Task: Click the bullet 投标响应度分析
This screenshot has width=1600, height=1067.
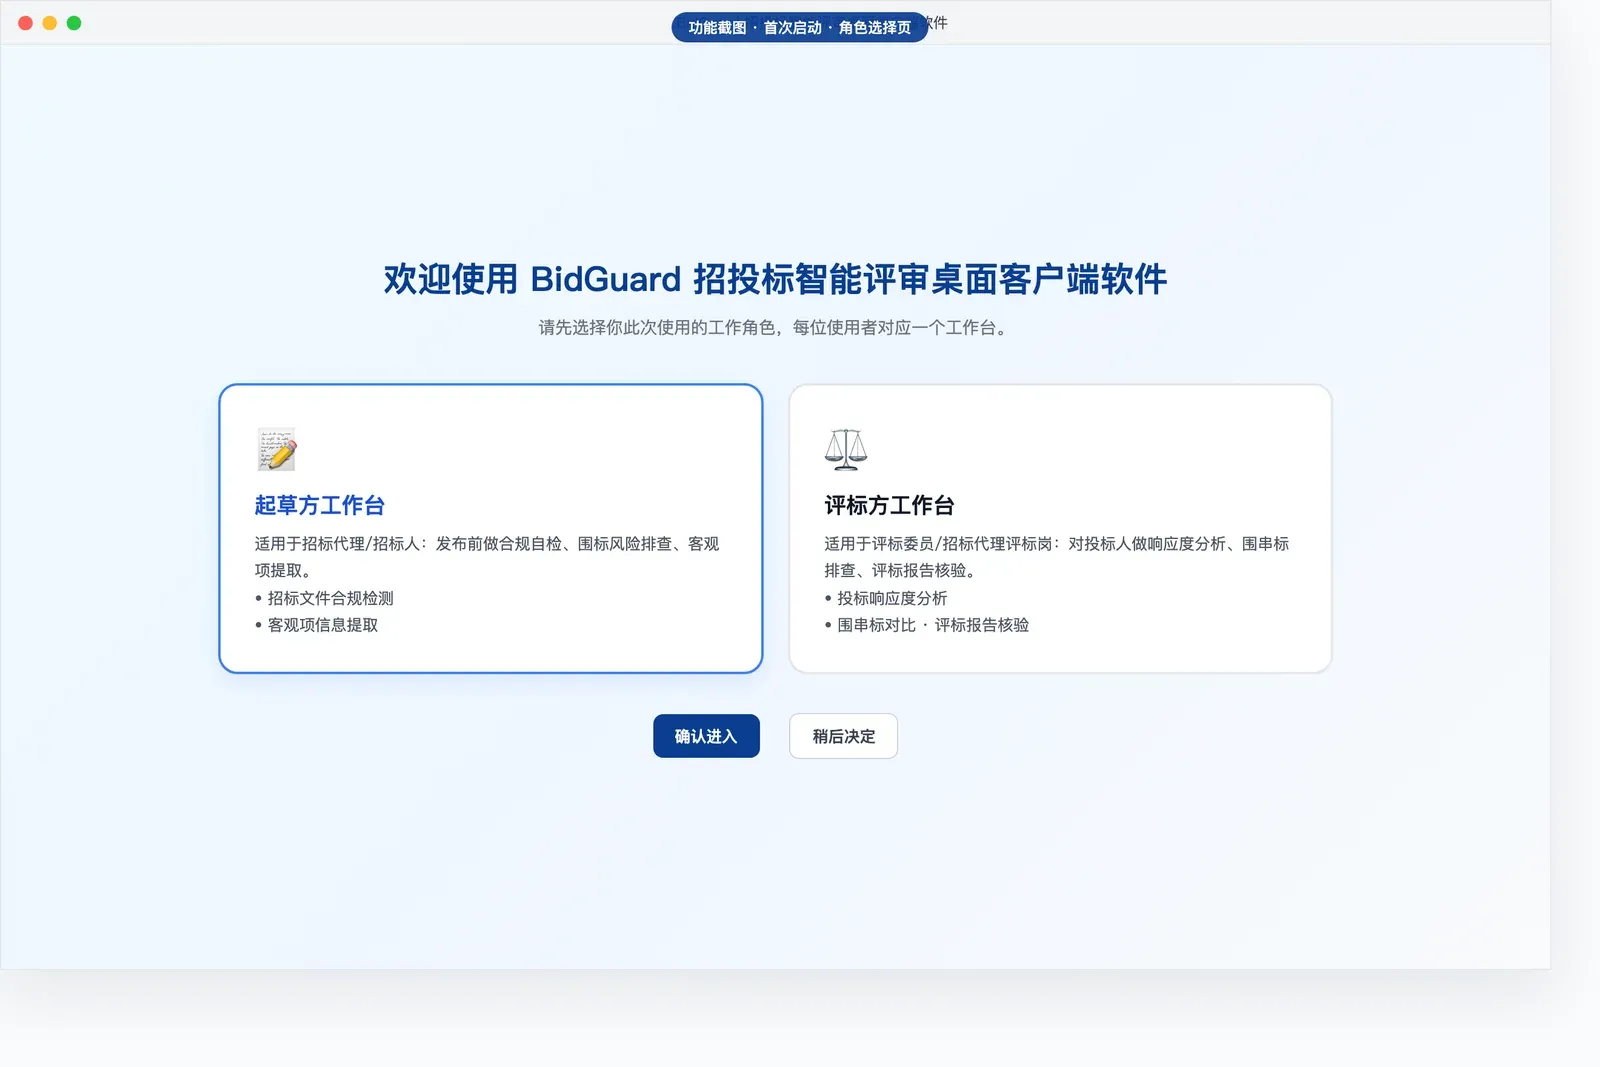Action: pyautogui.click(x=886, y=598)
